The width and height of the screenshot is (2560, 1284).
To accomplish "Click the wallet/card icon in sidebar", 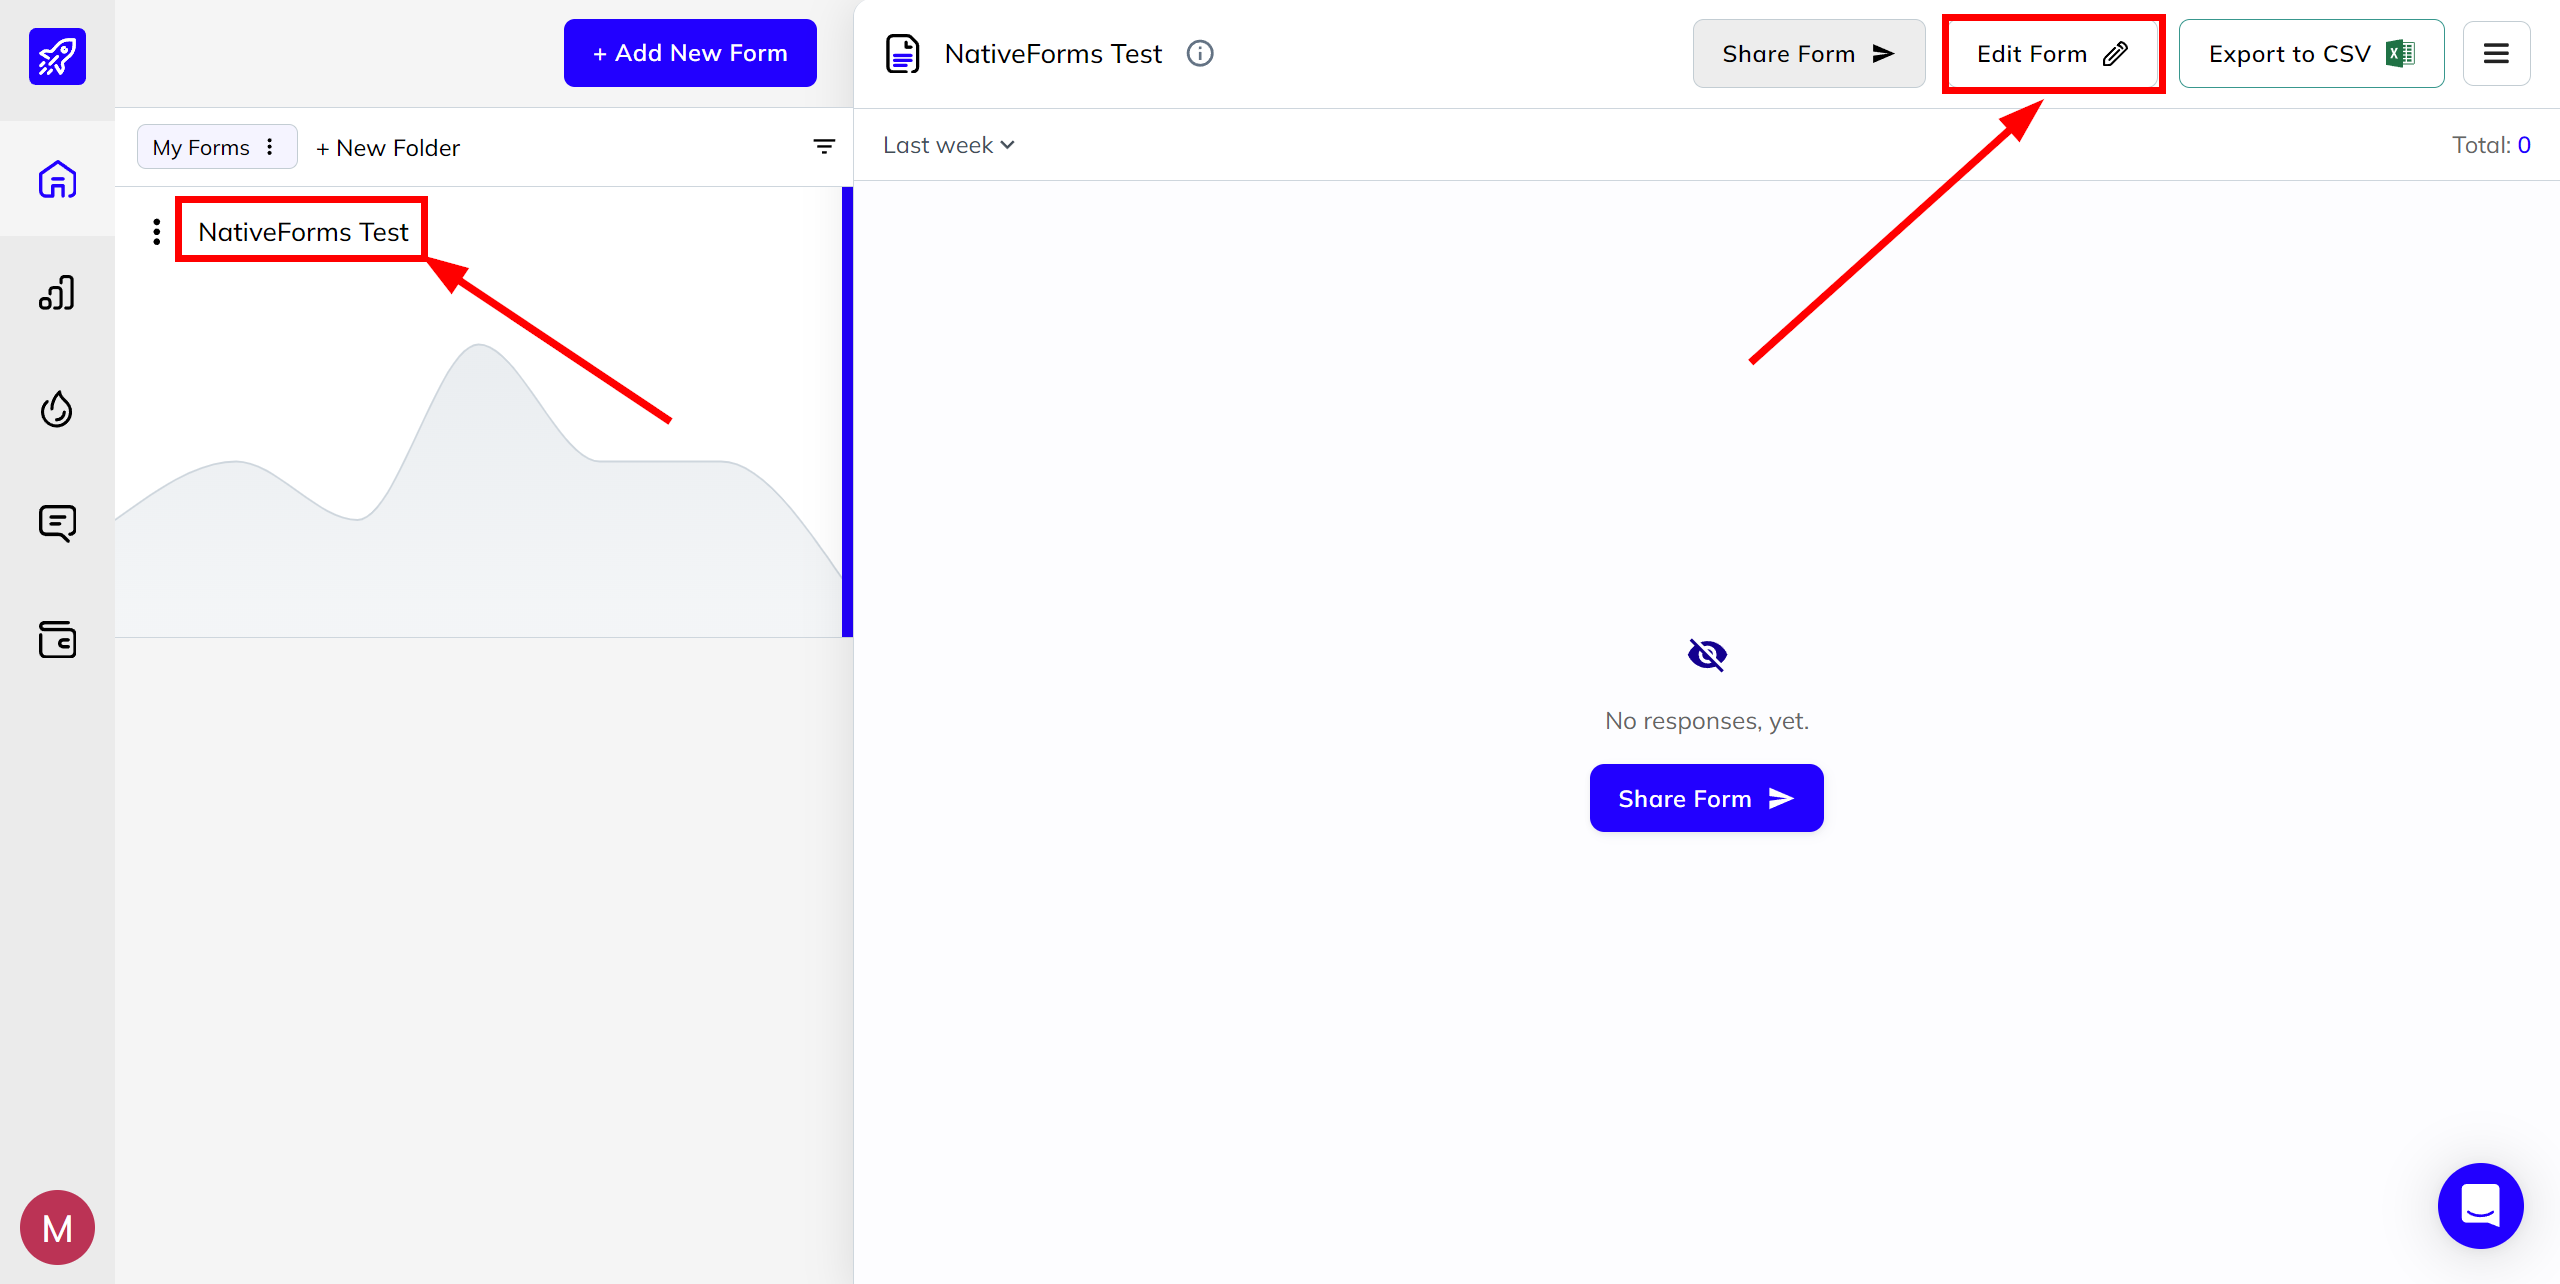I will (57, 639).
